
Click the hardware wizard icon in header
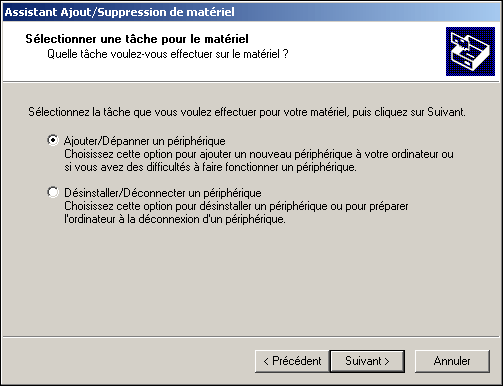[x=470, y=51]
